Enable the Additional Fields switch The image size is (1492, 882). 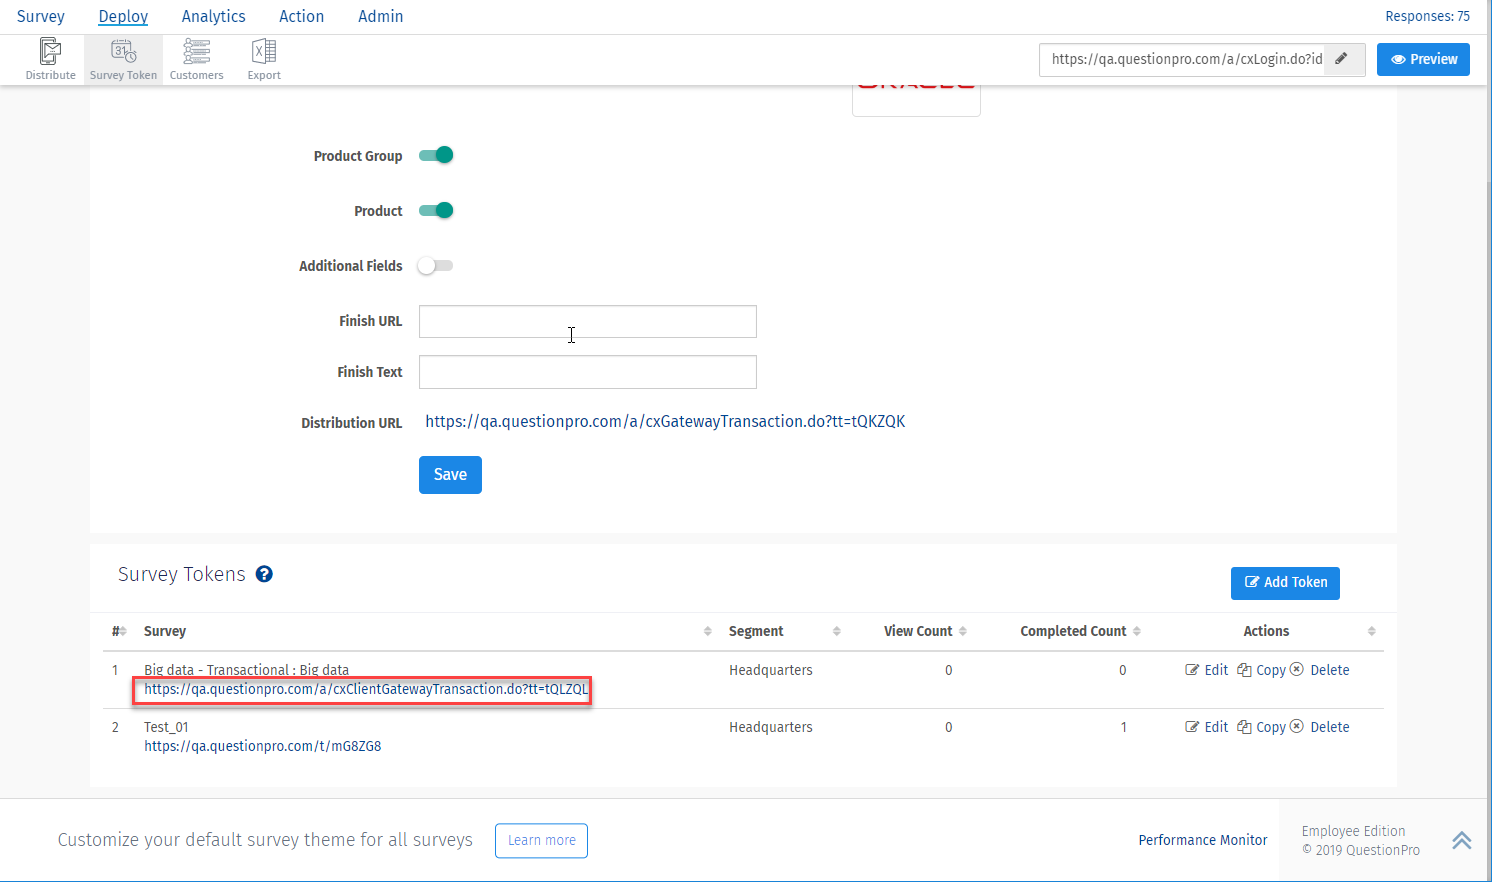click(x=436, y=265)
